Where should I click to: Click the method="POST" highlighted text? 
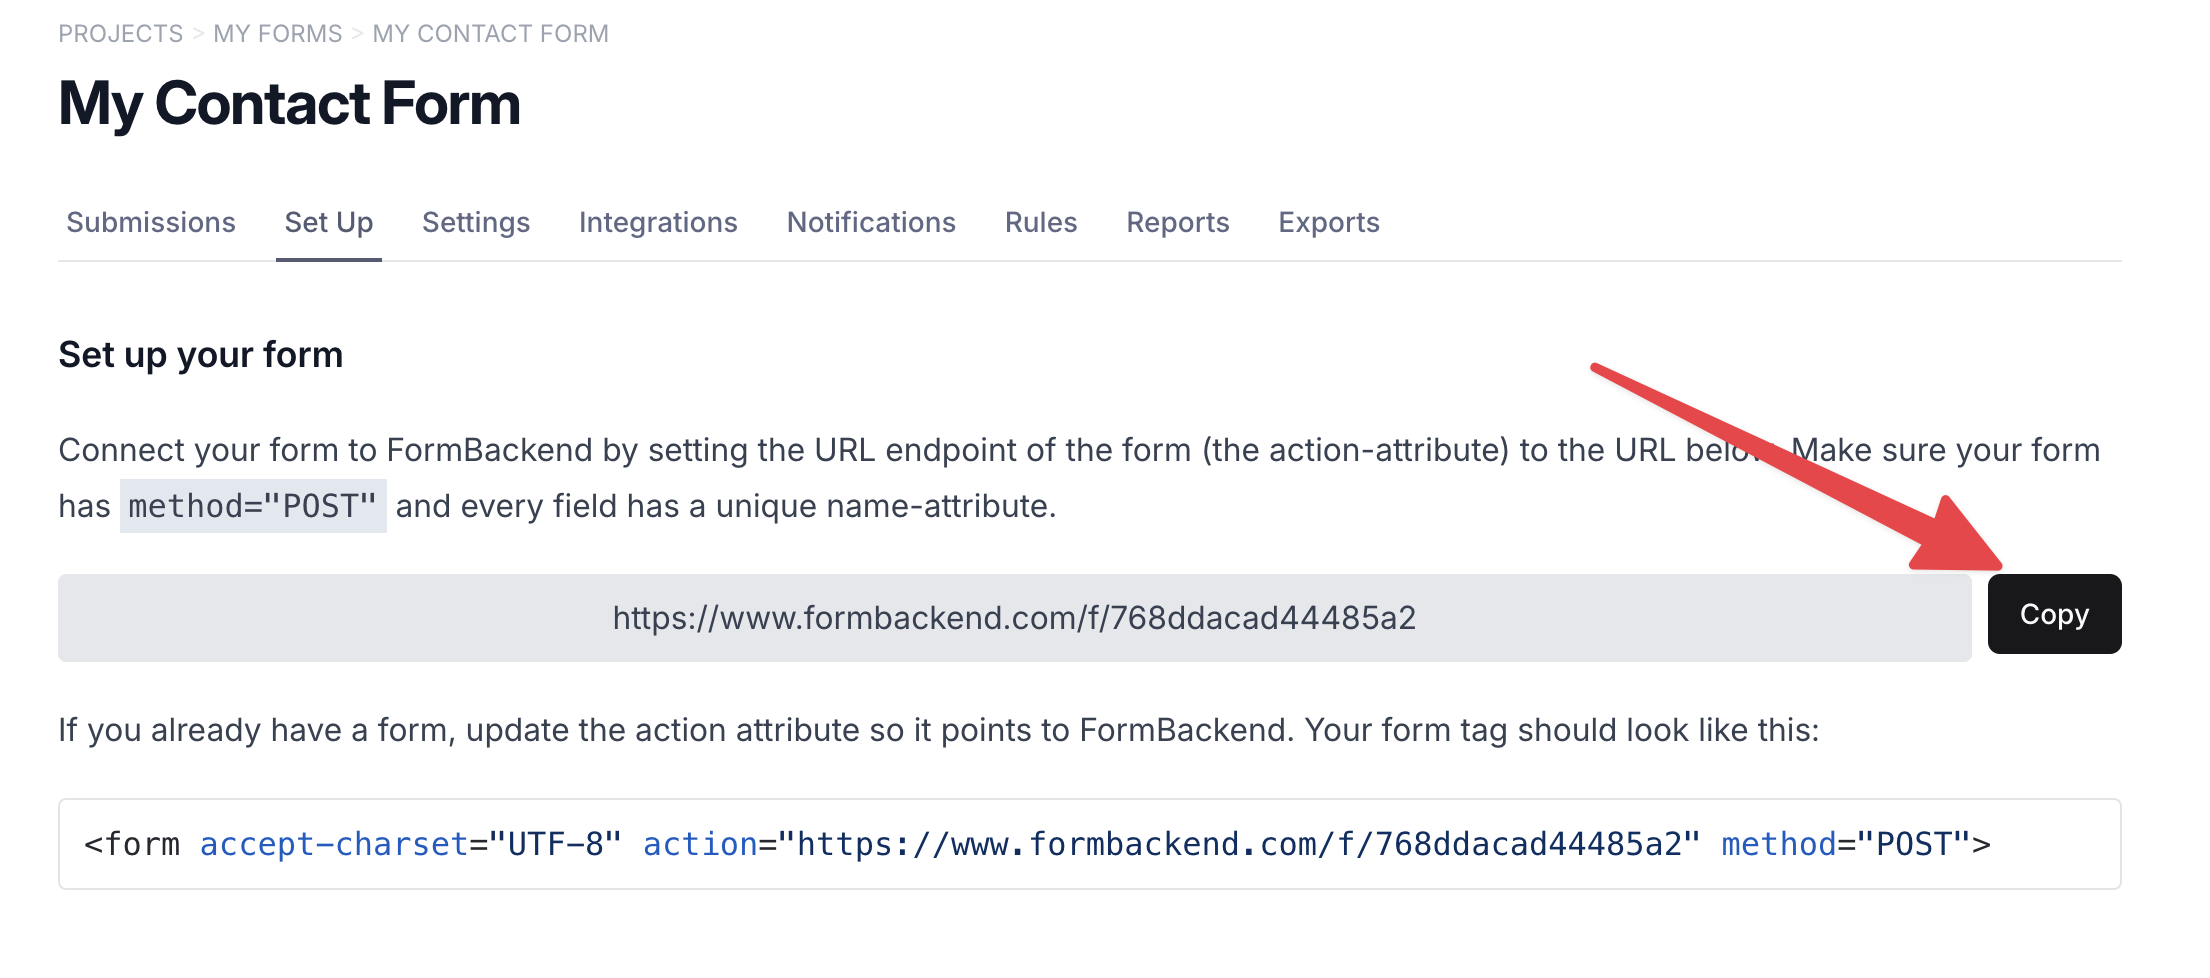tap(253, 505)
